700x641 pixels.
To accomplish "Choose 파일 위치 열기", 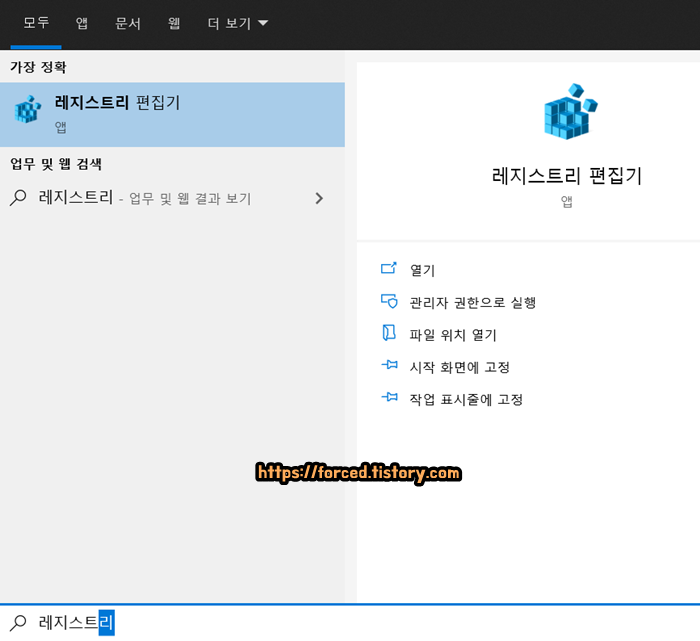I will coord(453,335).
